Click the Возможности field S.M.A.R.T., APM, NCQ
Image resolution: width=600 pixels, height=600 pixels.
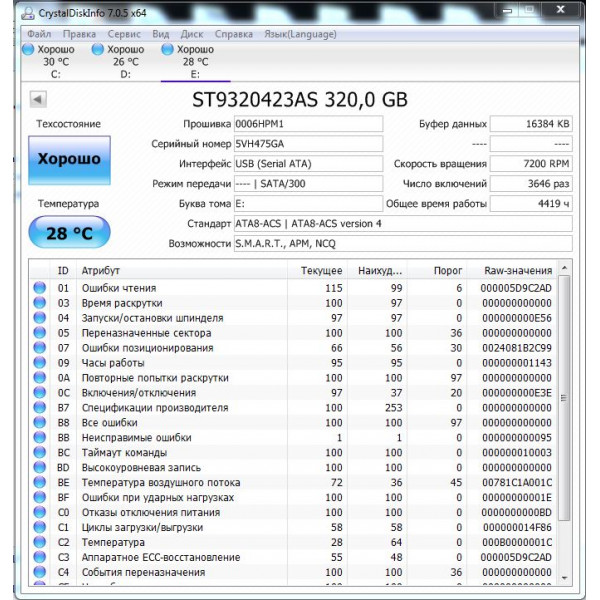click(x=403, y=243)
